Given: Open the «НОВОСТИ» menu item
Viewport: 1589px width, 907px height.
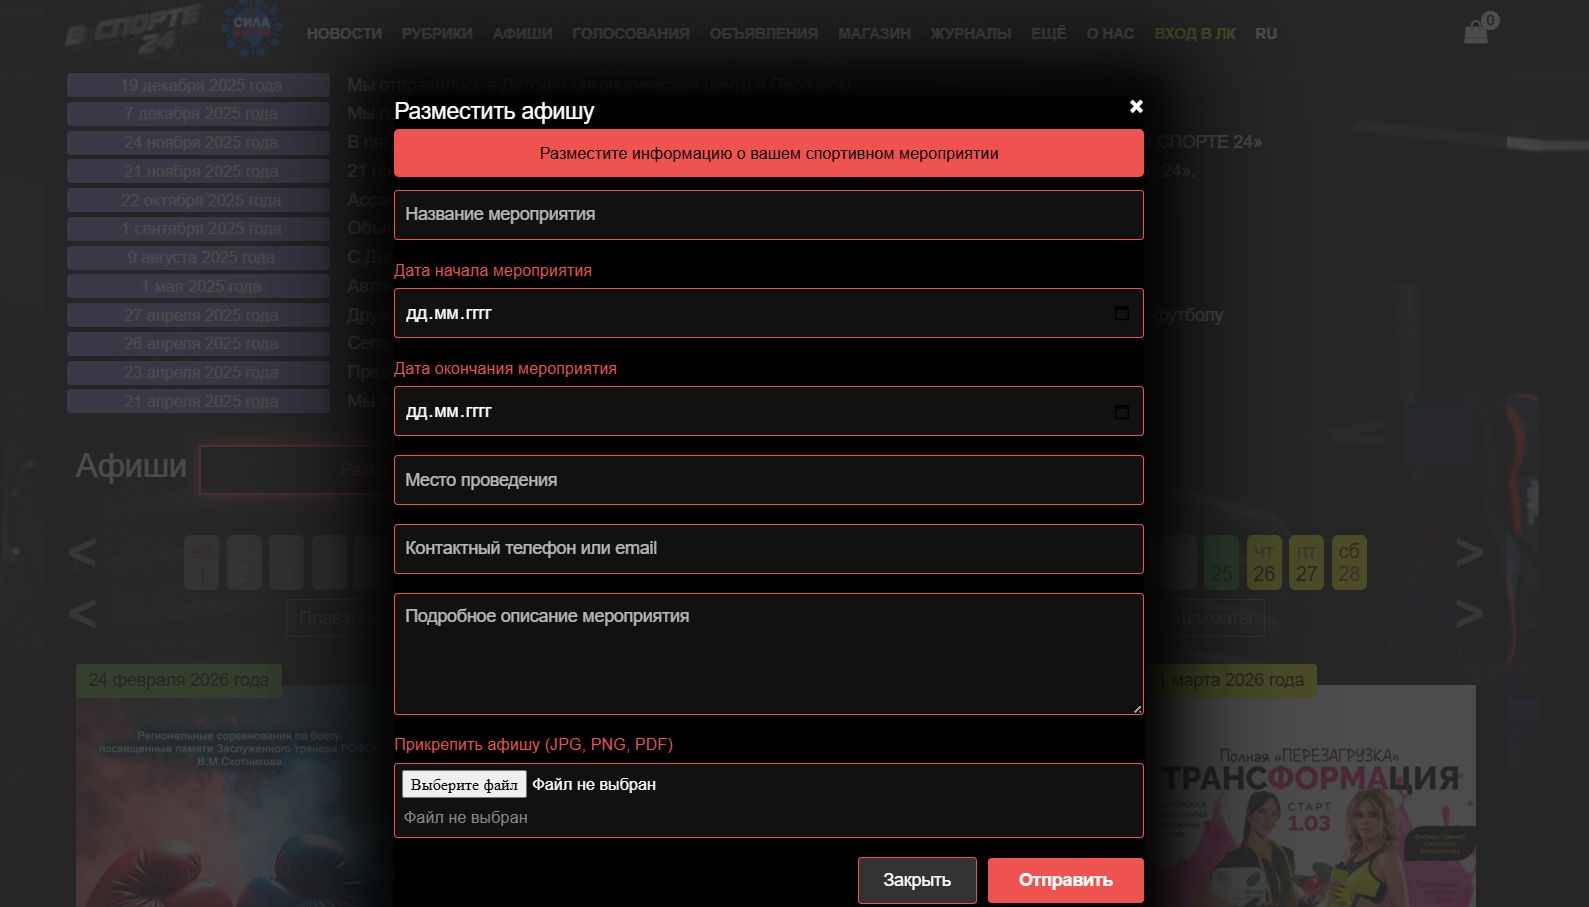Looking at the screenshot, I should pyautogui.click(x=344, y=33).
